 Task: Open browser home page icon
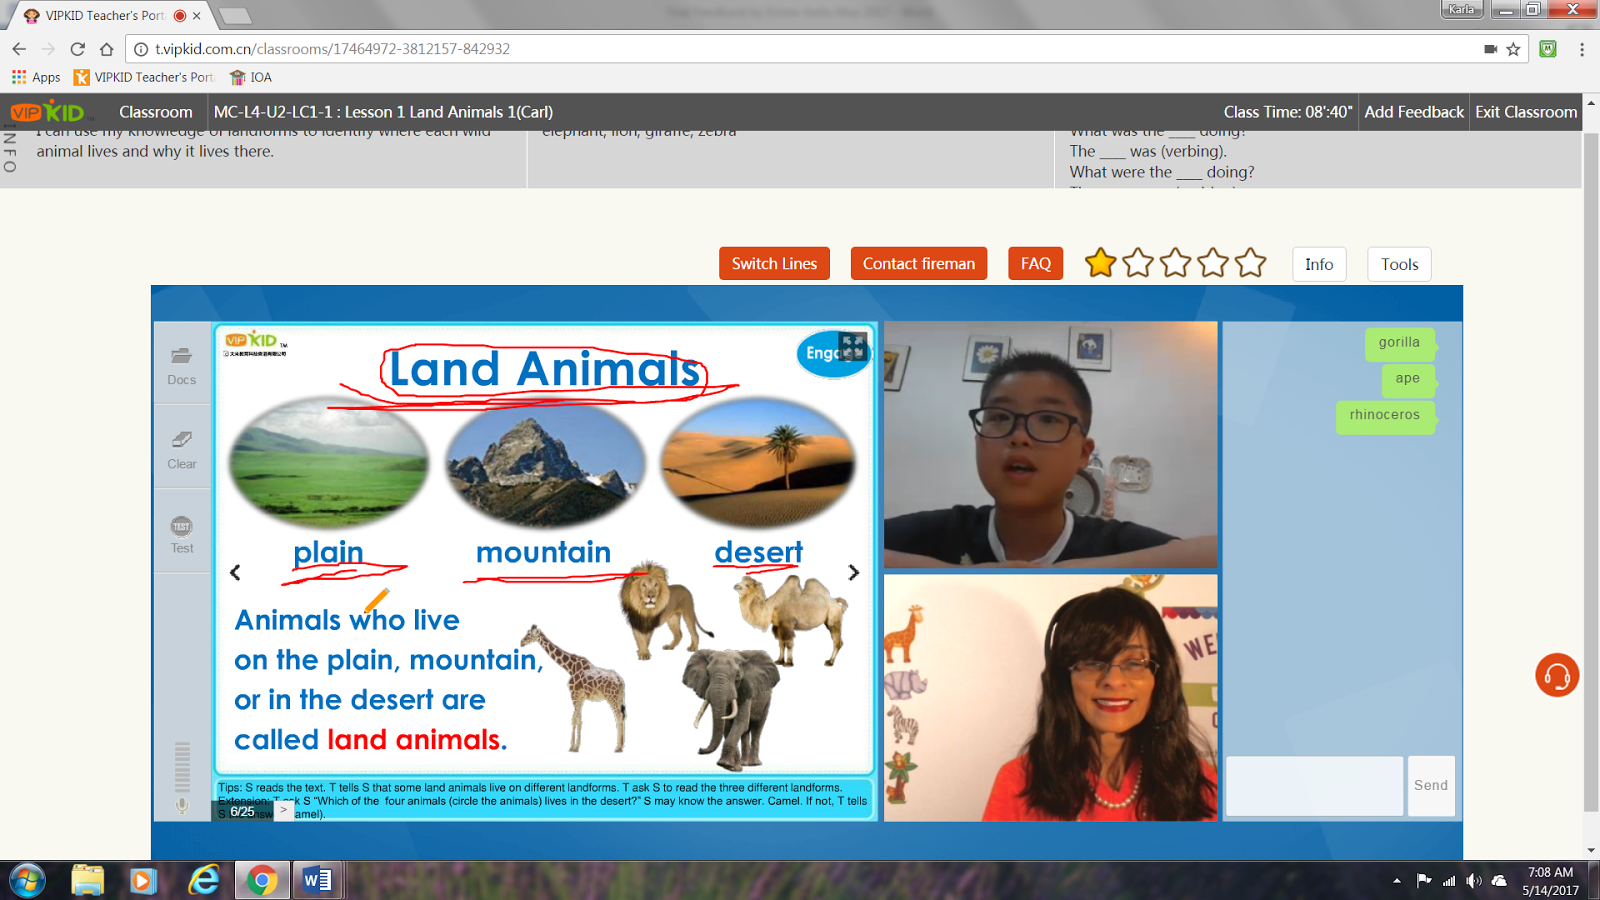[107, 48]
